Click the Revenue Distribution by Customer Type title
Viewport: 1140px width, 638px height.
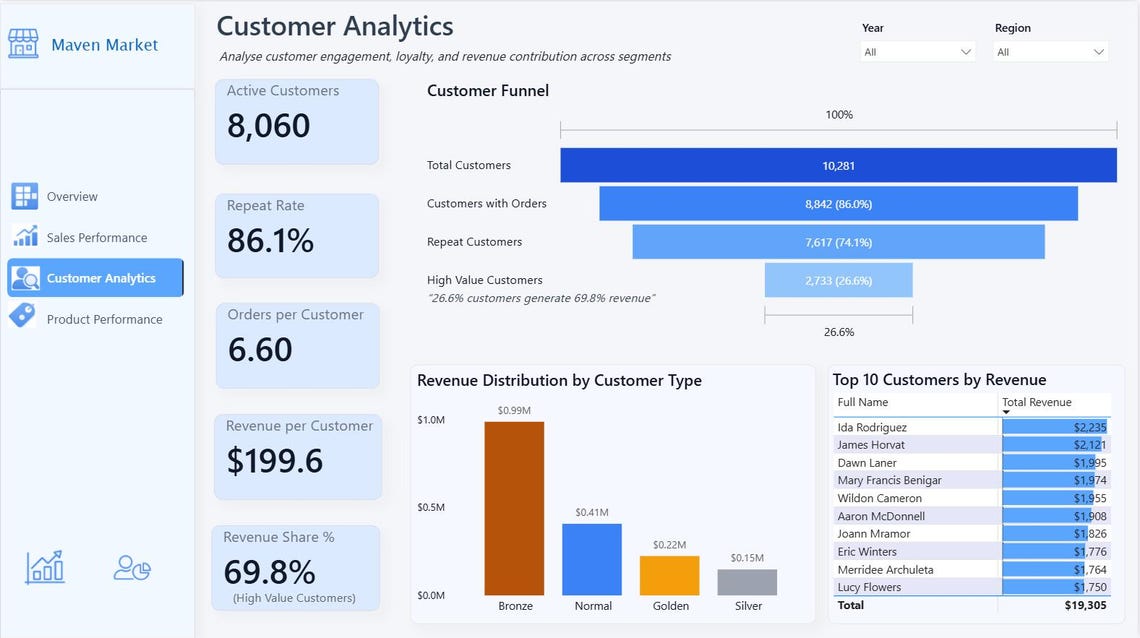(x=559, y=381)
